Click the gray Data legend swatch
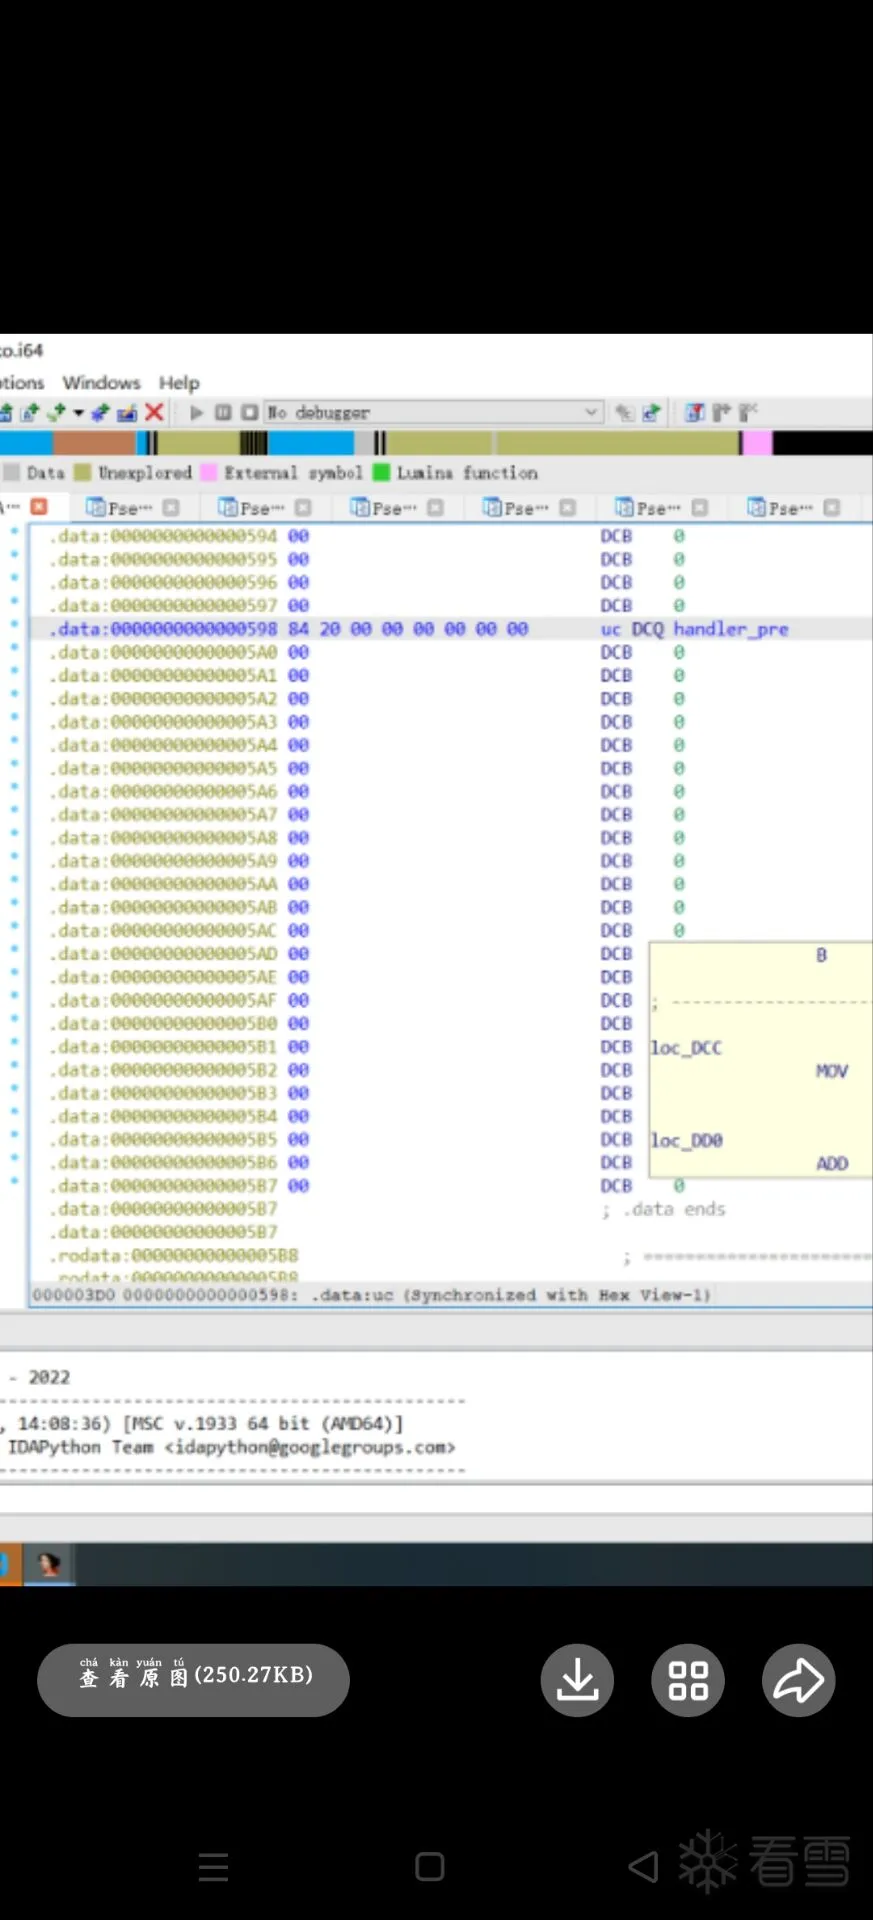This screenshot has height=1920, width=873. [12, 472]
